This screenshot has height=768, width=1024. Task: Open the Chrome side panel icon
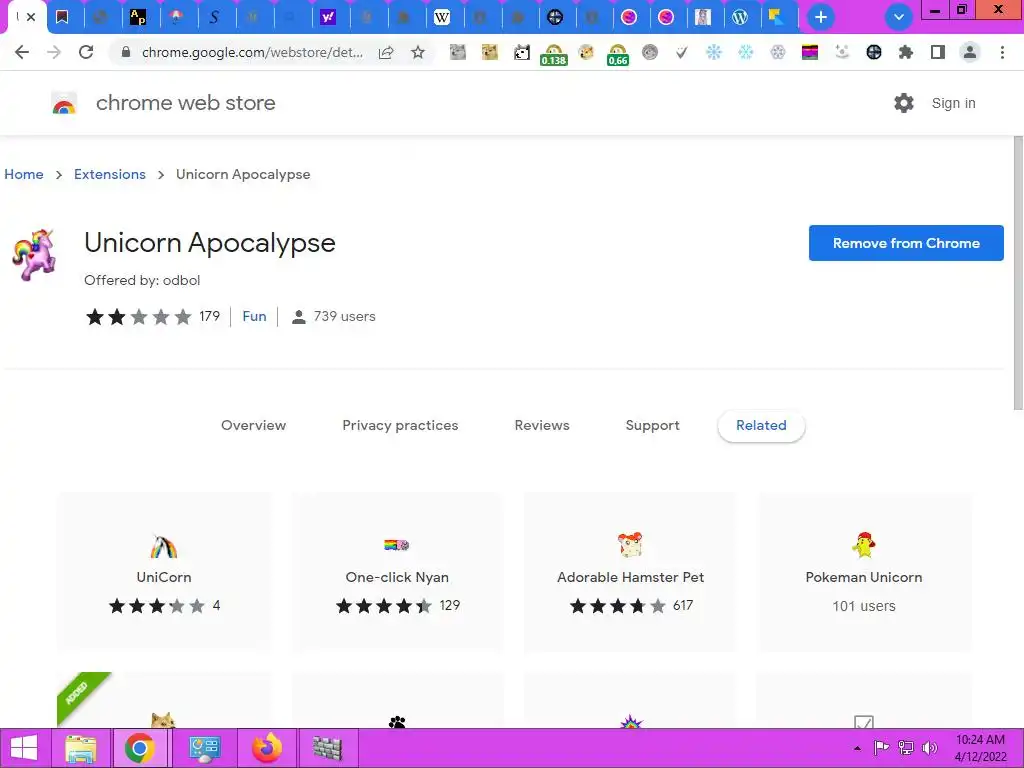coord(938,52)
